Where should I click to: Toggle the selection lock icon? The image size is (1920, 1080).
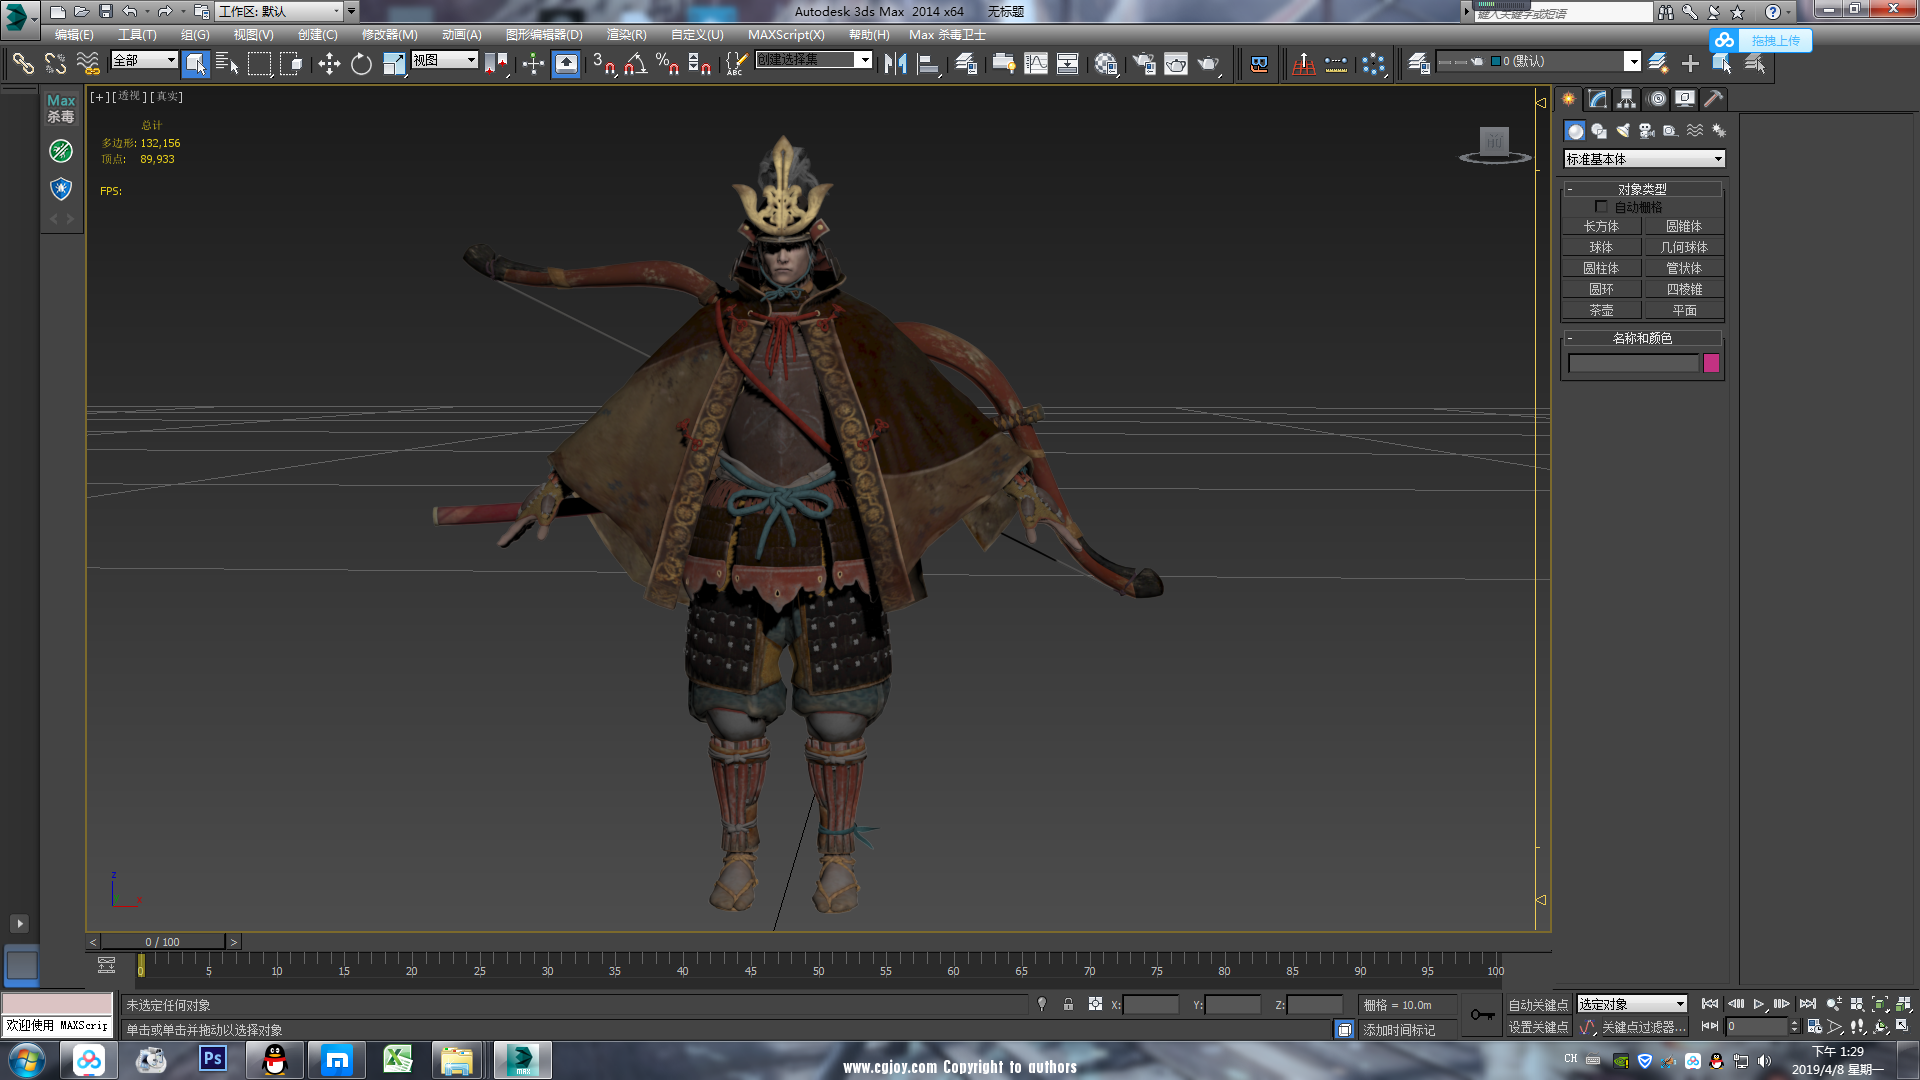click(1068, 1004)
